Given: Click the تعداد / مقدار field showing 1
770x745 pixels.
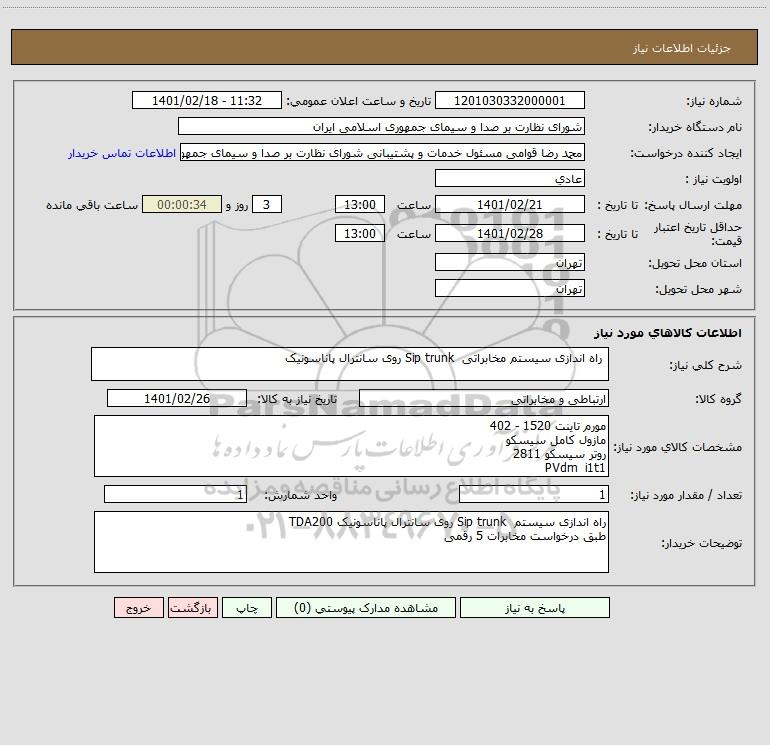Looking at the screenshot, I should (x=534, y=494).
